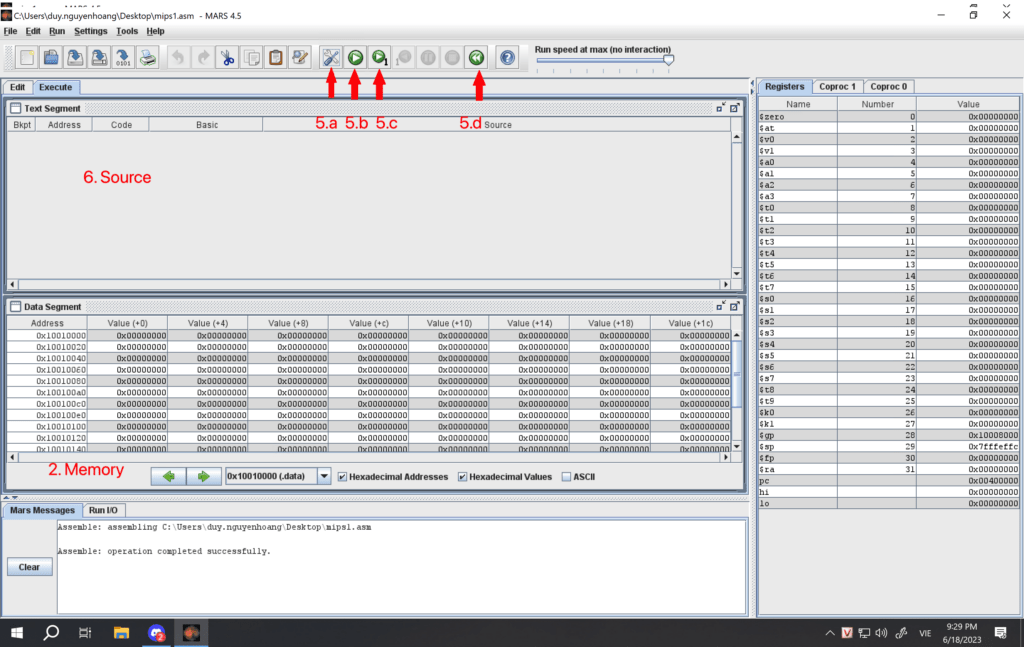Open the Run menu
Viewport: 1024px width, 647px height.
coord(57,31)
